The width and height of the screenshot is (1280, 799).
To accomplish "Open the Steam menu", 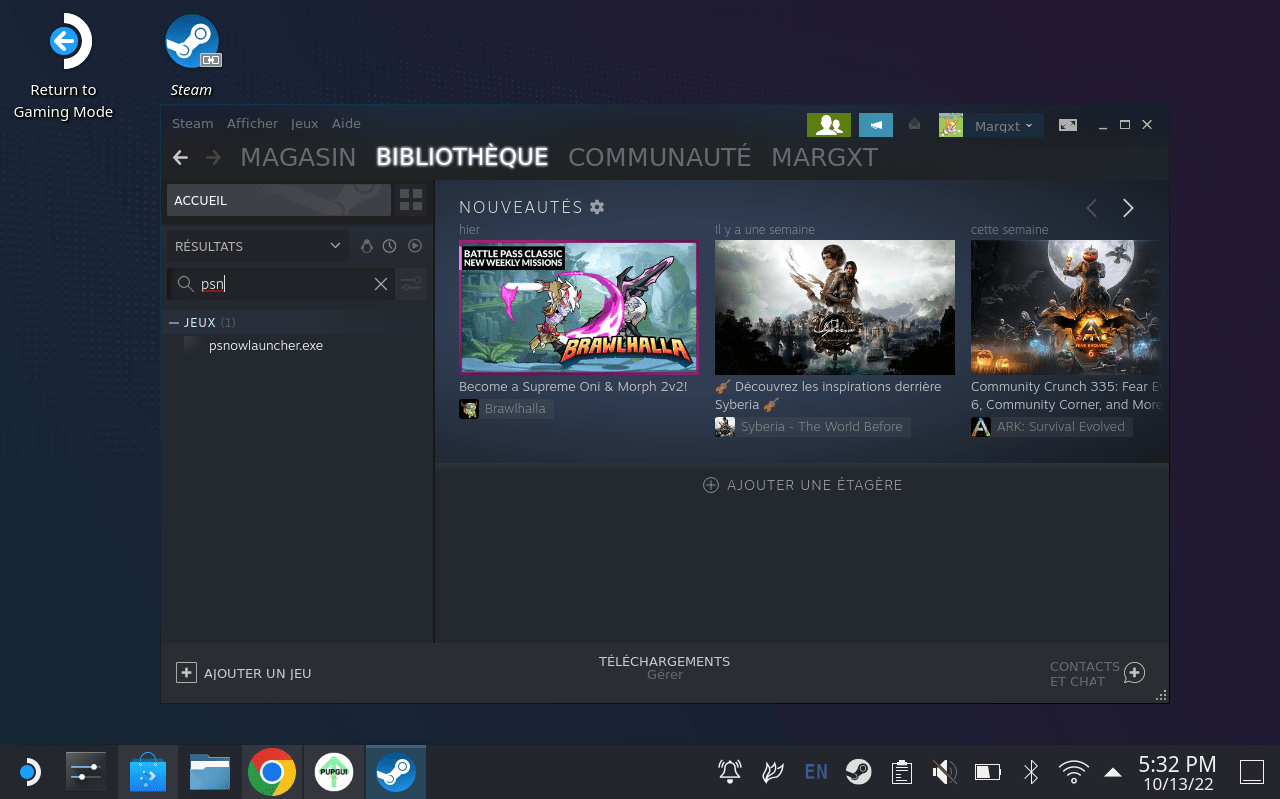I will pyautogui.click(x=192, y=124).
